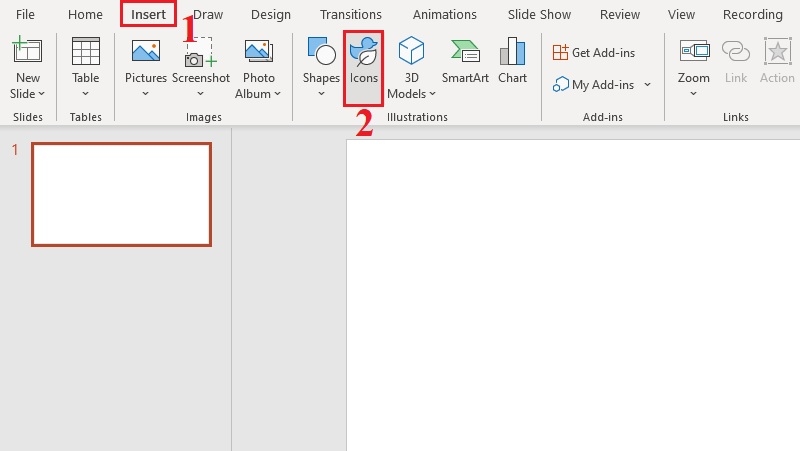Click the My Add-ins button

pyautogui.click(x=593, y=85)
